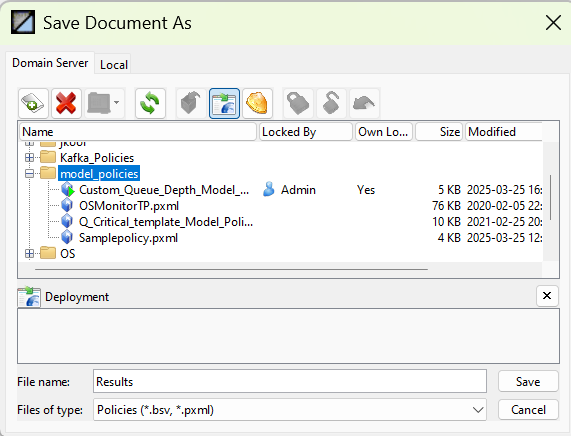Close the Deployment panel
The image size is (571, 436).
pos(547,296)
